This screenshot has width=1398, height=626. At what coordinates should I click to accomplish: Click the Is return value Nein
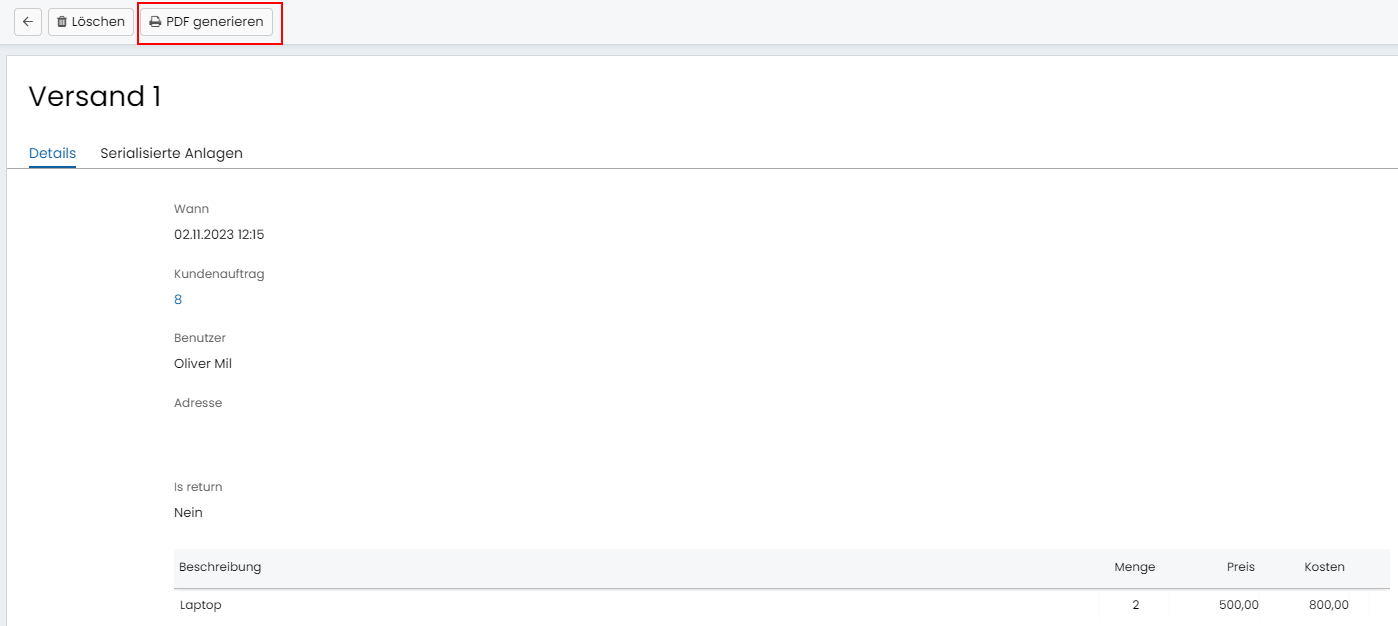[188, 512]
